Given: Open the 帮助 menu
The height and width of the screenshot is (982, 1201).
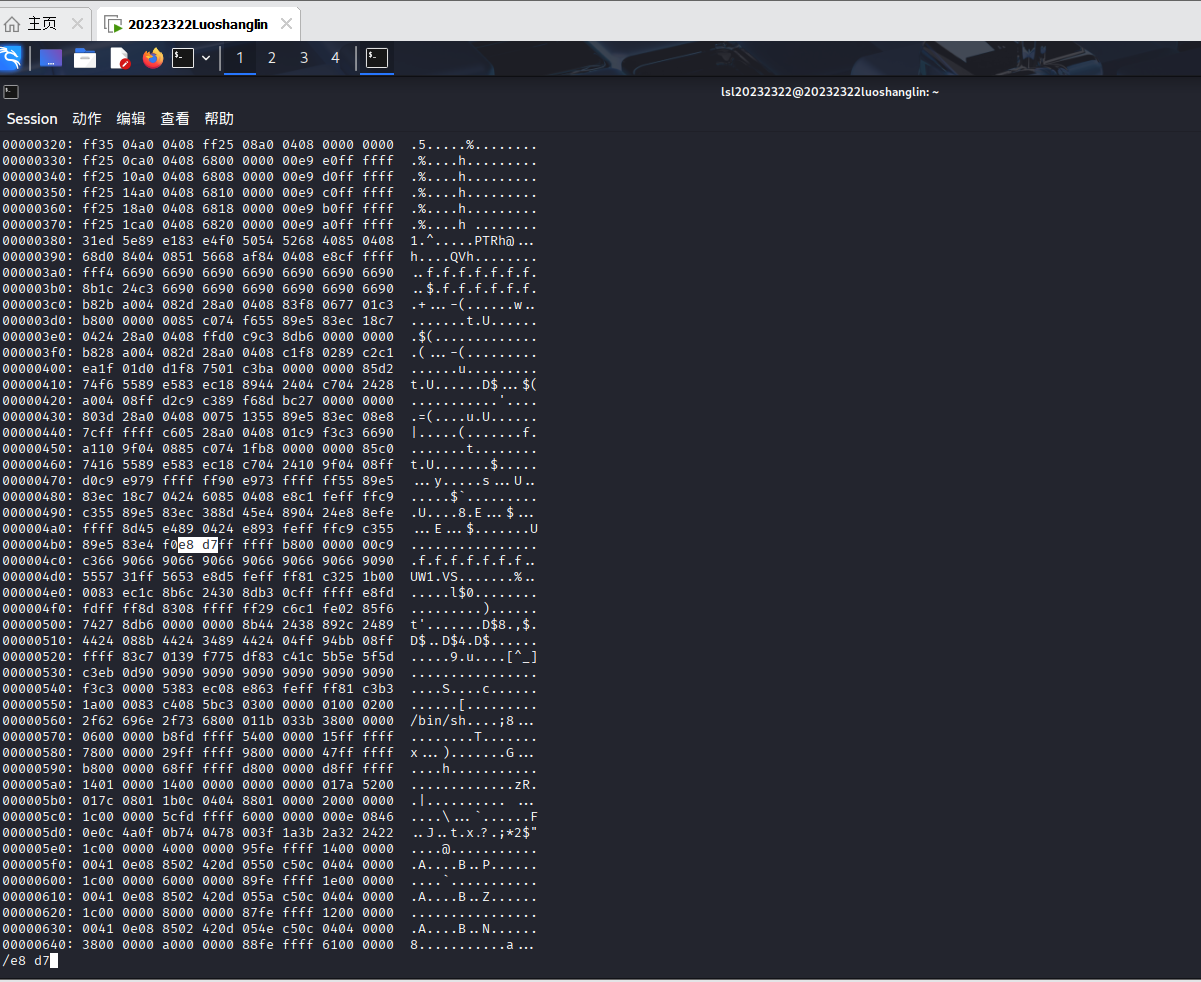Looking at the screenshot, I should (219, 118).
